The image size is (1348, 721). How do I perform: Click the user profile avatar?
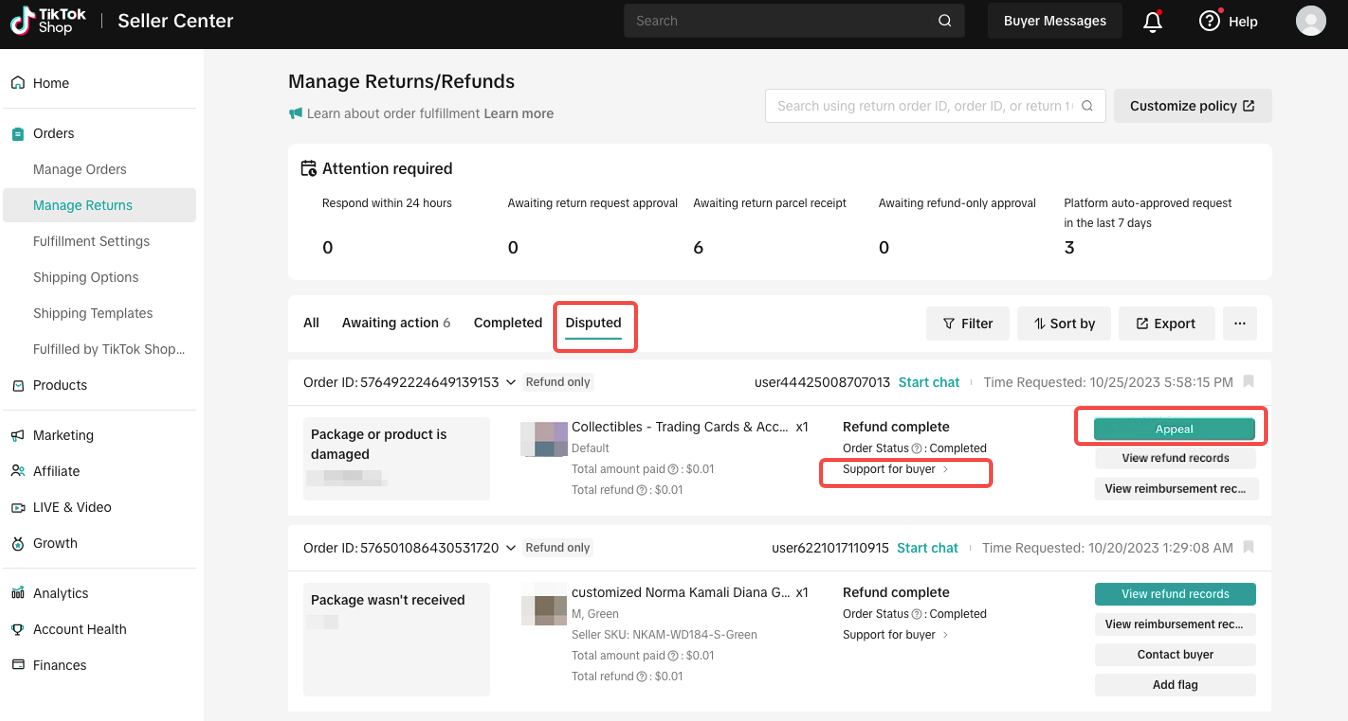[1310, 21]
